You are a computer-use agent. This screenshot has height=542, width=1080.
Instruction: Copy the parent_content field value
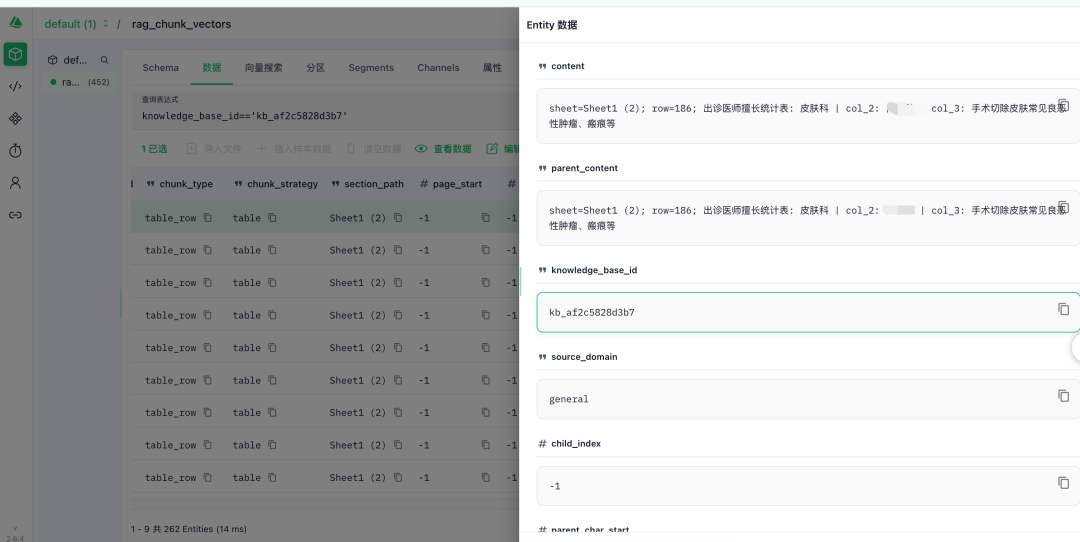pos(1063,207)
